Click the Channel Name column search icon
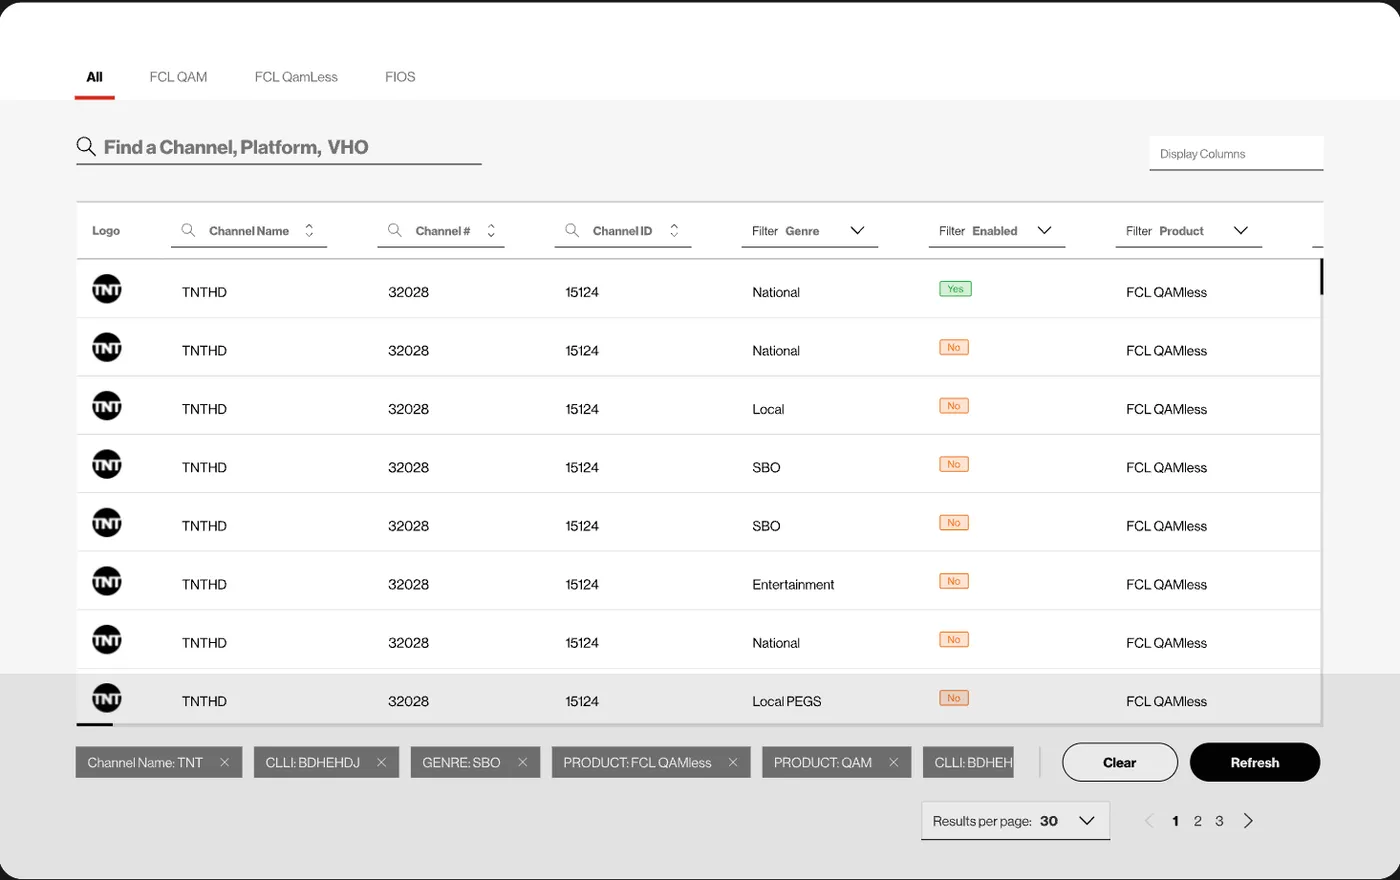 tap(188, 231)
